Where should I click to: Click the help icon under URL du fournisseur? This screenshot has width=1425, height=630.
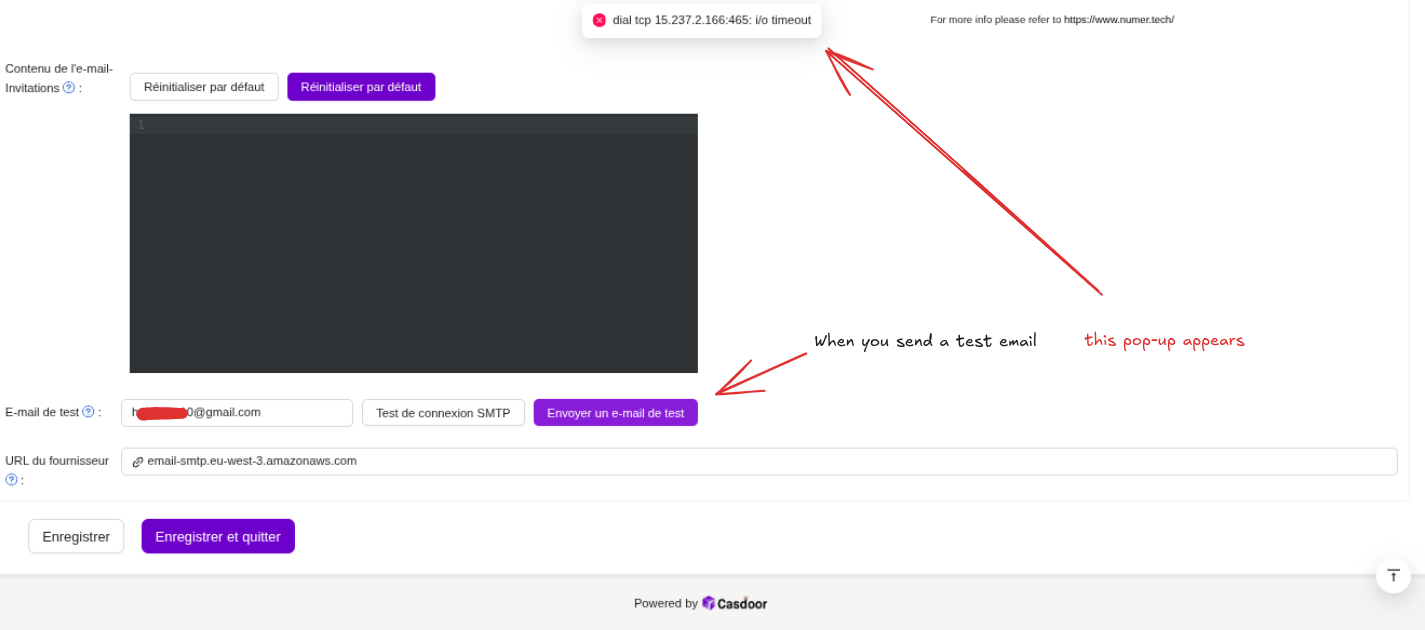point(12,479)
